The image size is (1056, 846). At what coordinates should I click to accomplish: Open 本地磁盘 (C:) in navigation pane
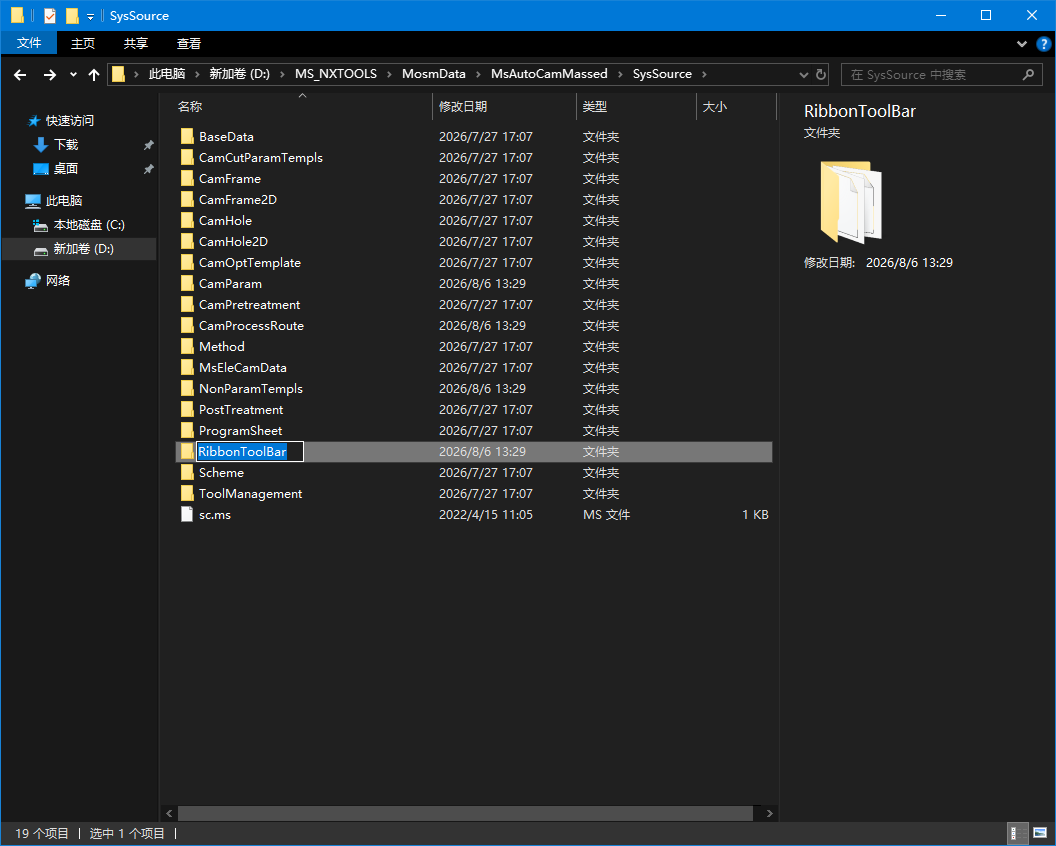coord(89,225)
